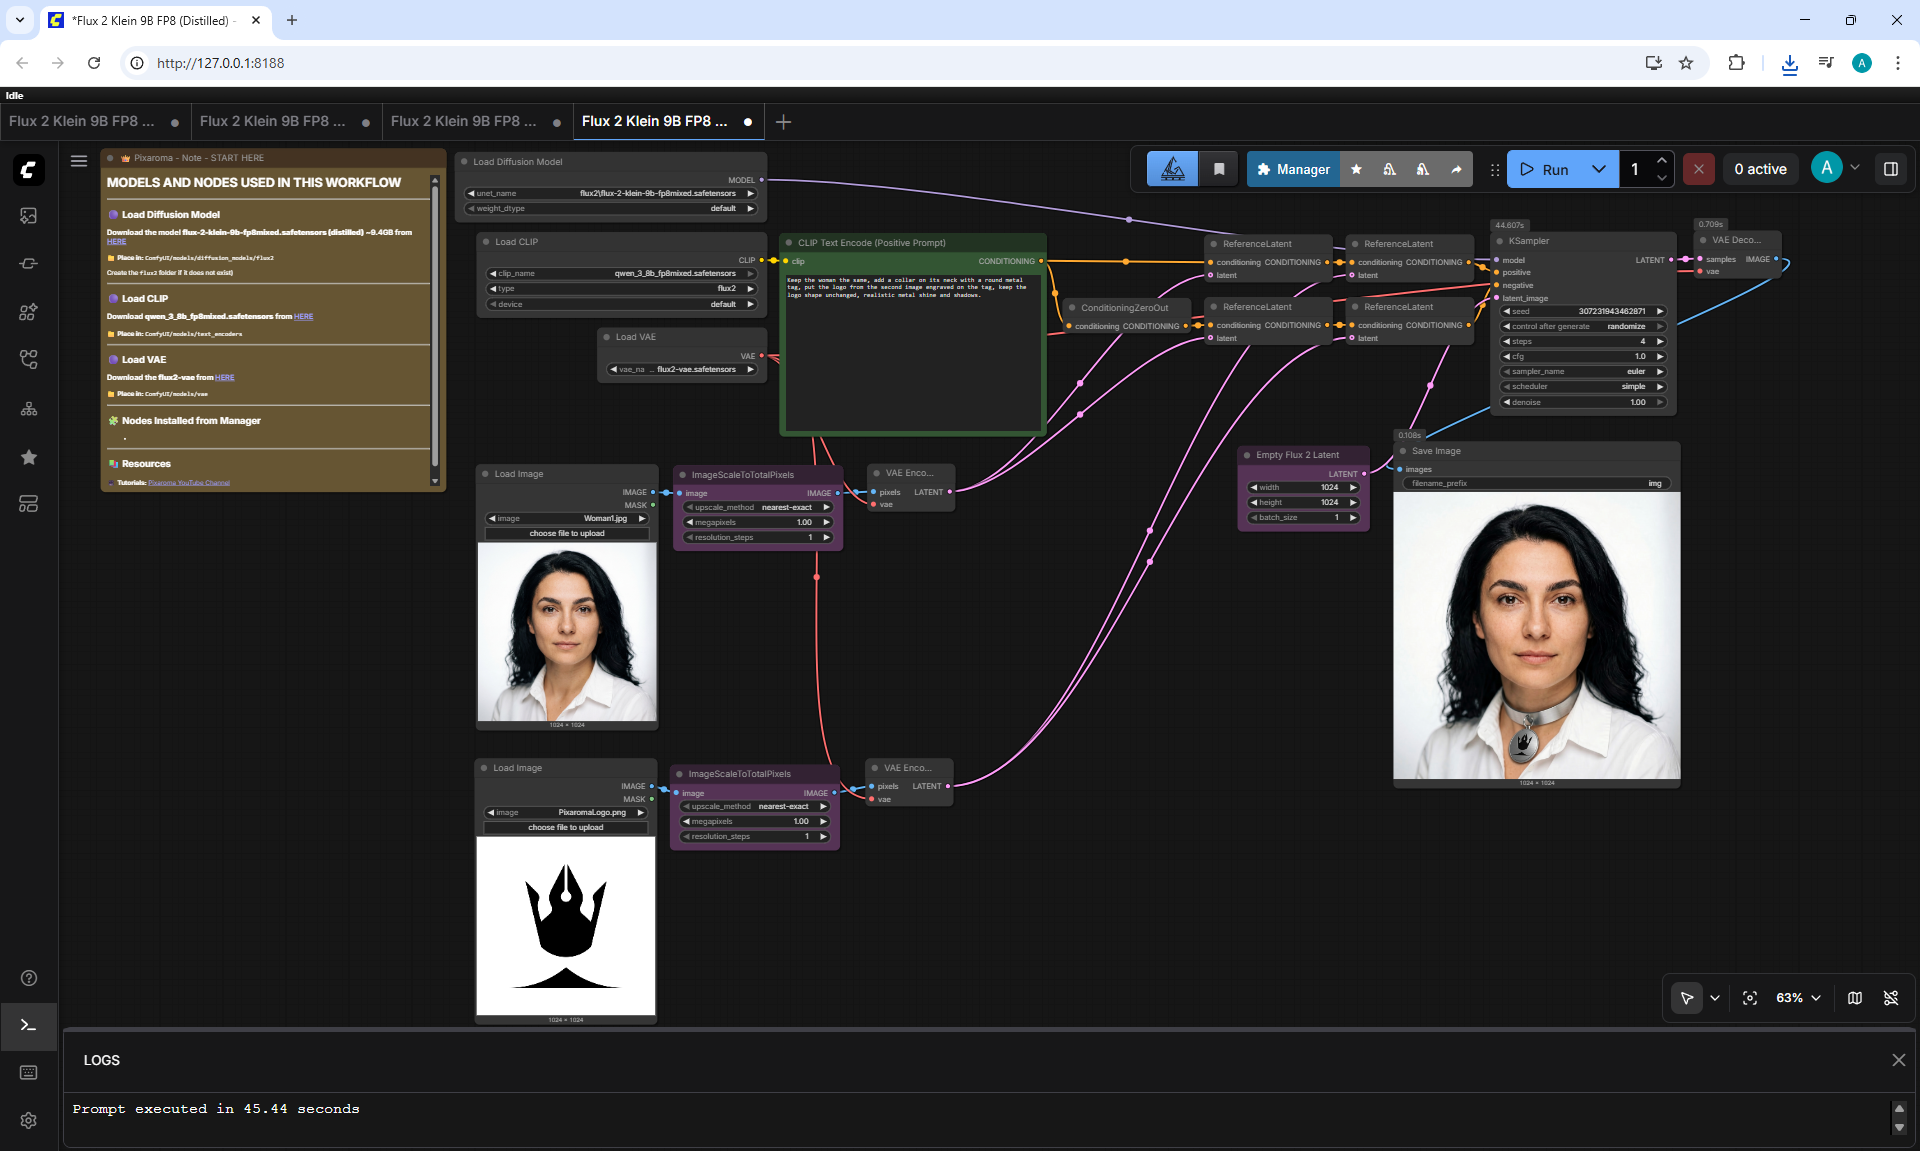Open the ComfyUI Manager

click(1293, 170)
